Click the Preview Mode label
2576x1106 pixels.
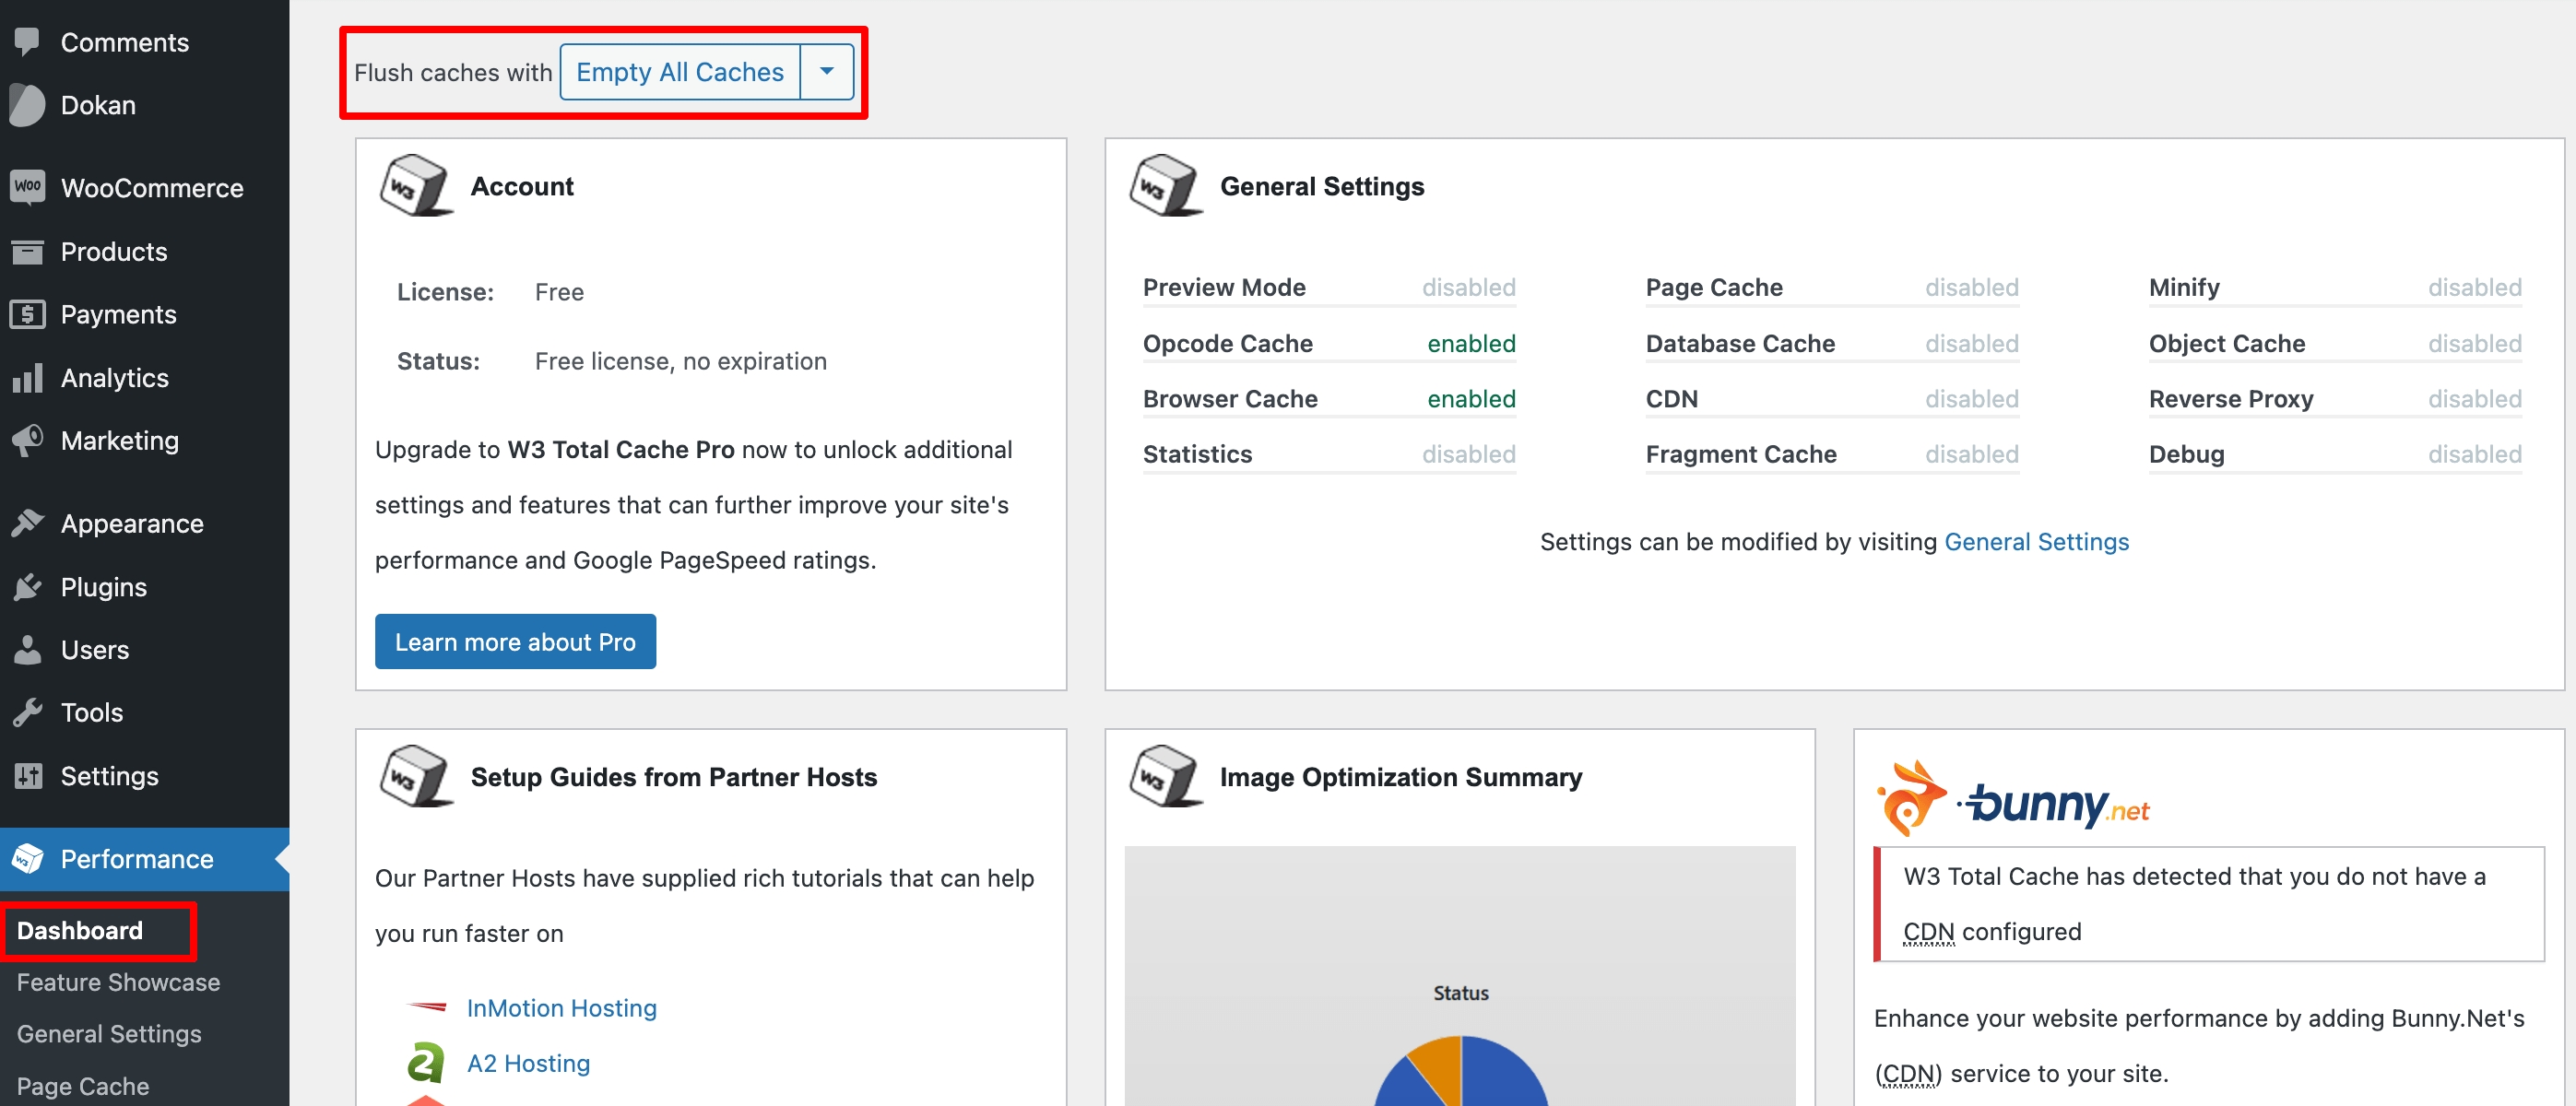[x=1224, y=287]
